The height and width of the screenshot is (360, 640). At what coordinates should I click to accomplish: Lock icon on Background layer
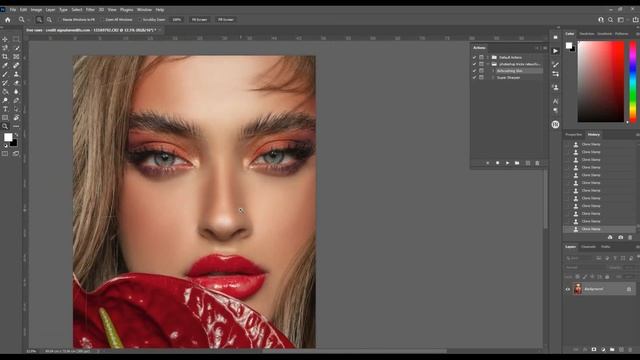tap(629, 289)
